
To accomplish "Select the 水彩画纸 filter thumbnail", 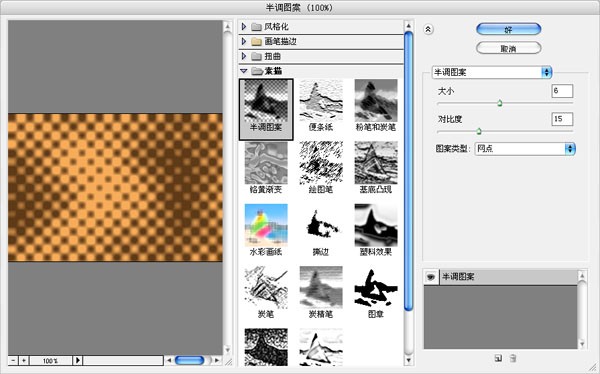I will [266, 230].
